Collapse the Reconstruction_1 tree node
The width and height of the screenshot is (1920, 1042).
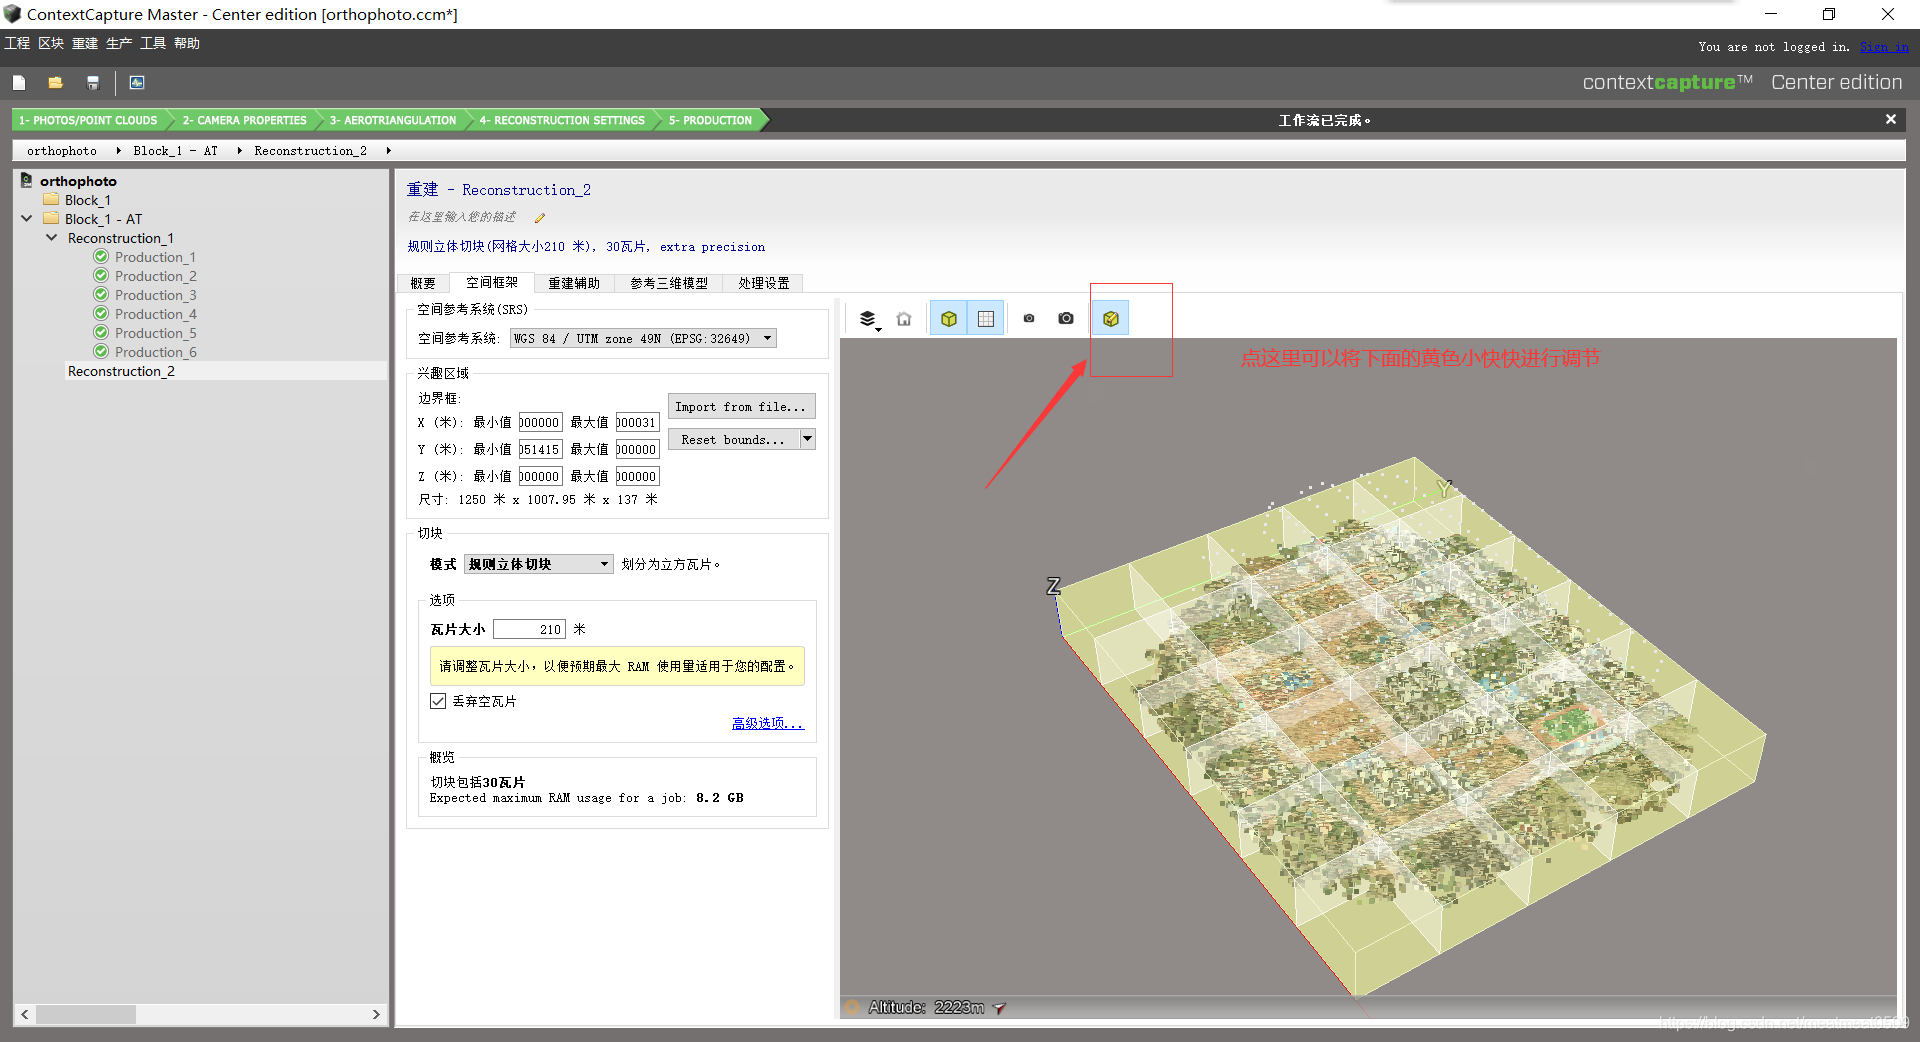coord(52,238)
